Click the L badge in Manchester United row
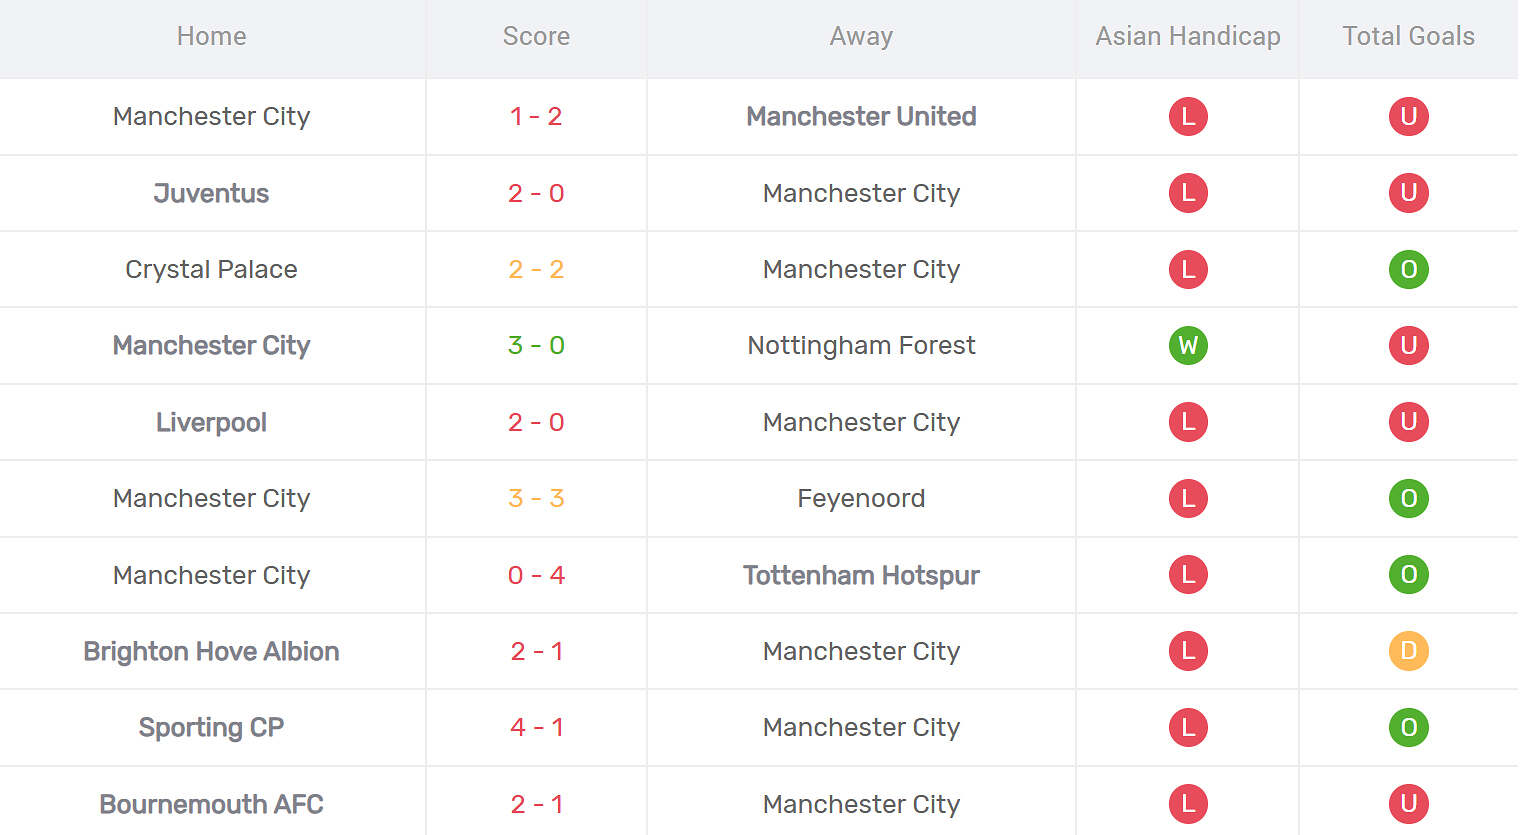1521x835 pixels. tap(1188, 116)
